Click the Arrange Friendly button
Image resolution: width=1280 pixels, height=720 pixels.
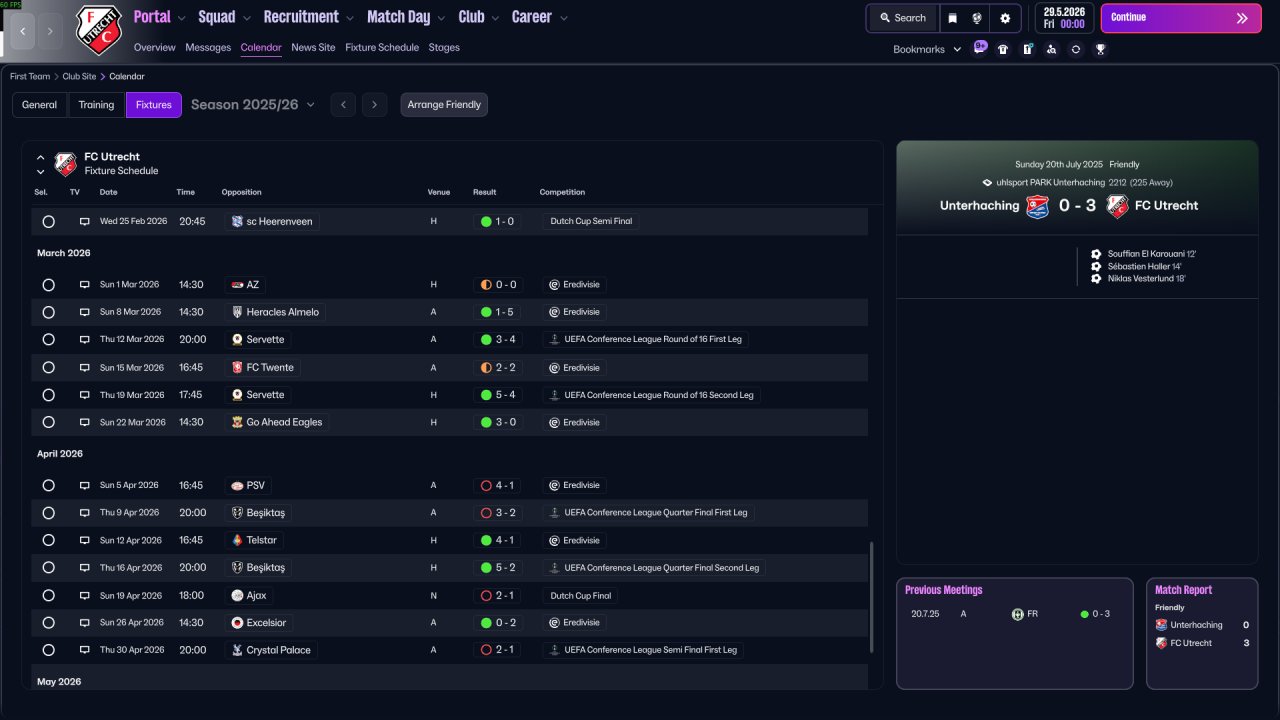coord(444,105)
